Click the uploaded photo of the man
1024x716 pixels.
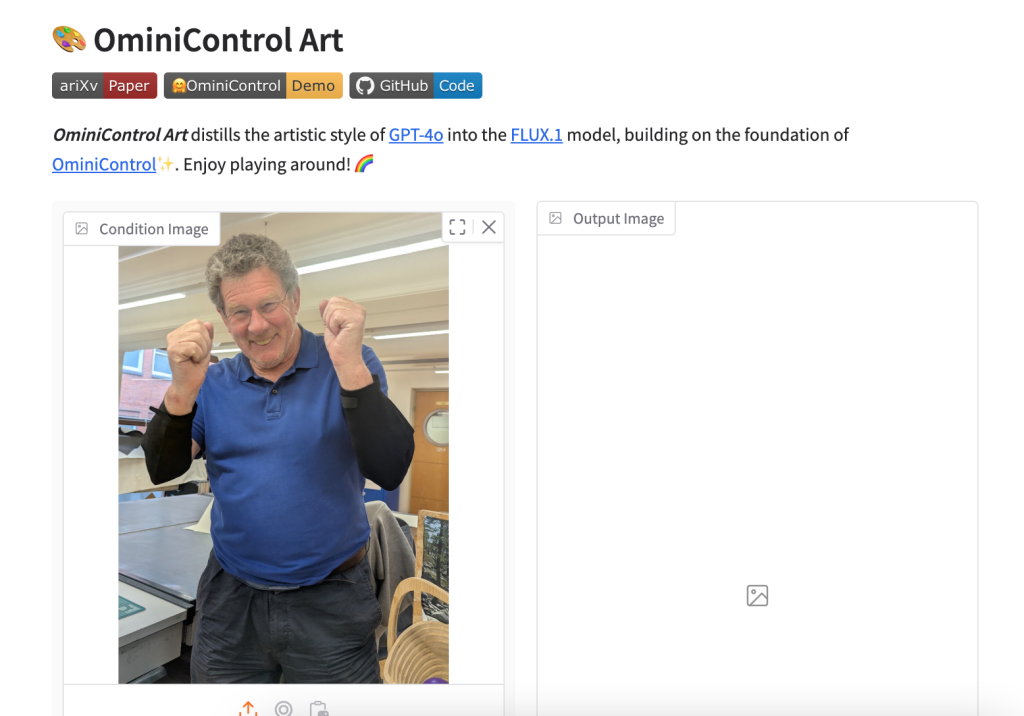tap(283, 448)
